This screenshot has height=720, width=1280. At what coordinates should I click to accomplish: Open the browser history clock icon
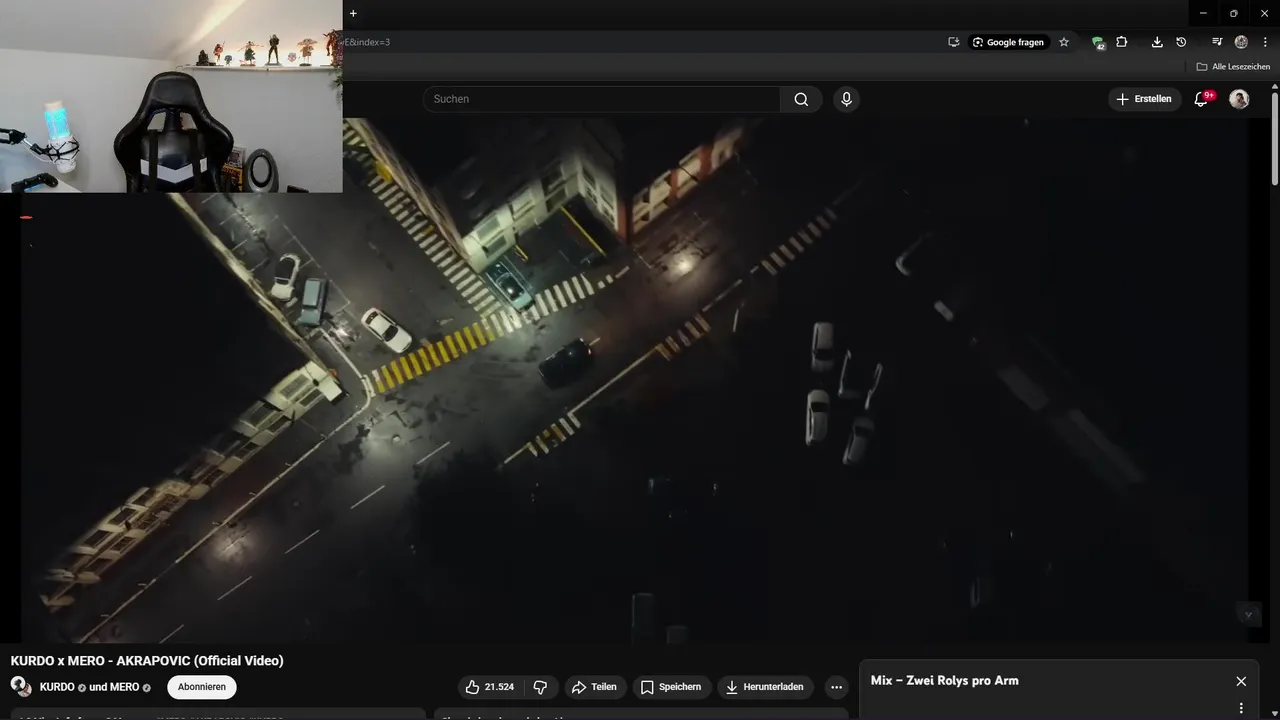tap(1181, 42)
